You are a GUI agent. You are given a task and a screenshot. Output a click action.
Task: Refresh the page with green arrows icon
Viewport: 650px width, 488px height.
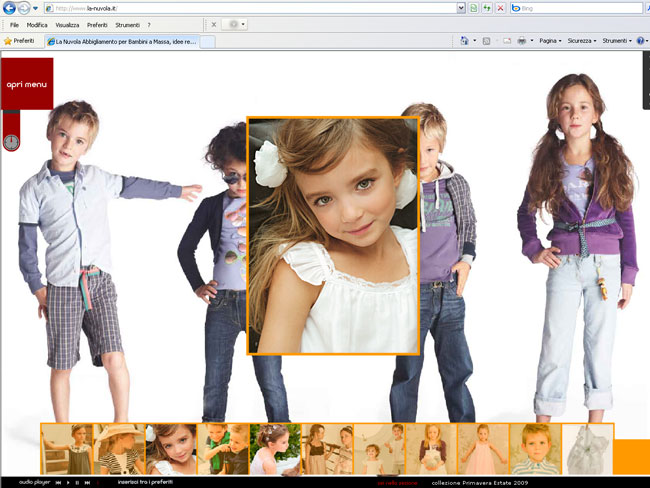487,8
